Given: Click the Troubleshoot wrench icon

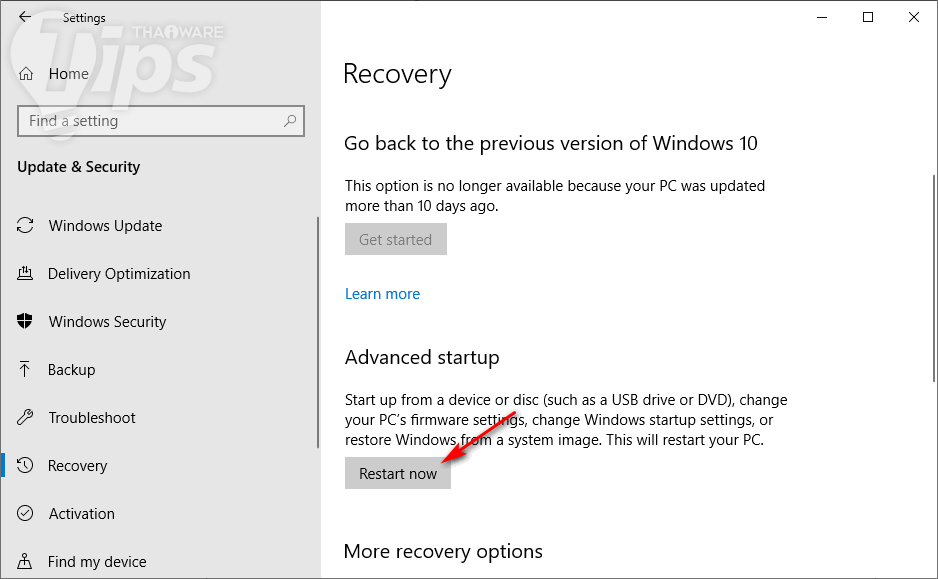Looking at the screenshot, I should (x=26, y=418).
